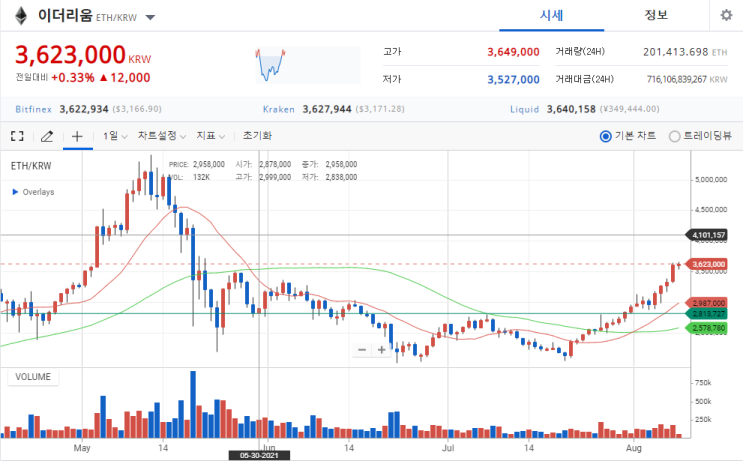
Task: Open ETH/KRW market selector arrow
Action: [x=150, y=18]
